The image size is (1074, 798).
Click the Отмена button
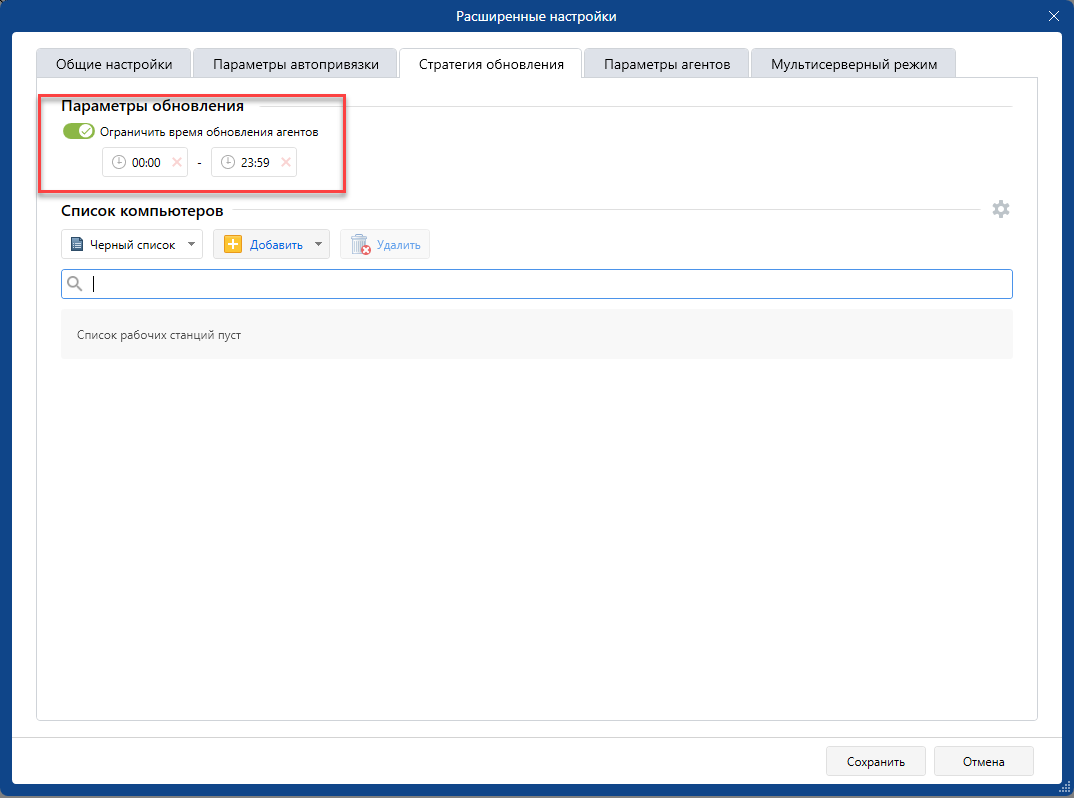(983, 761)
